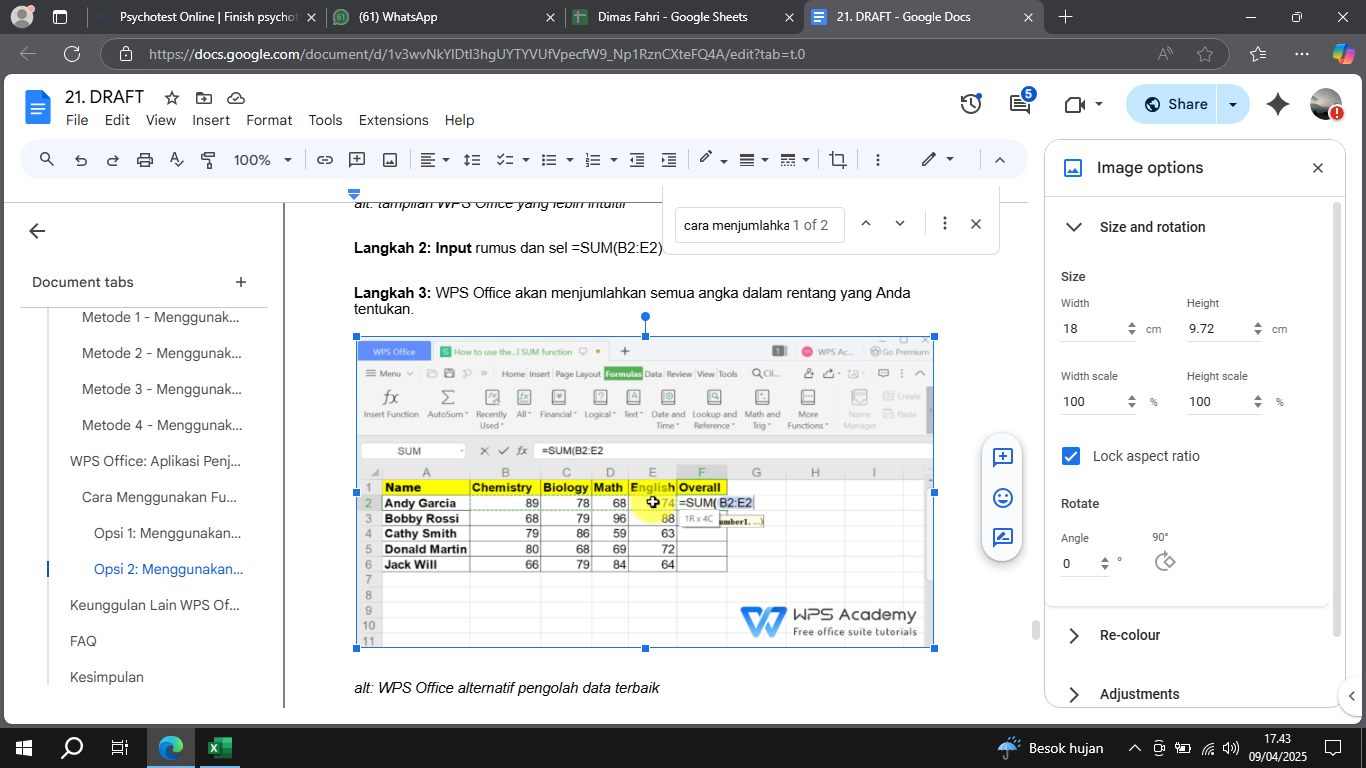Screen dimensions: 1366x768
Task: Open the Extensions menu
Action: [393, 120]
